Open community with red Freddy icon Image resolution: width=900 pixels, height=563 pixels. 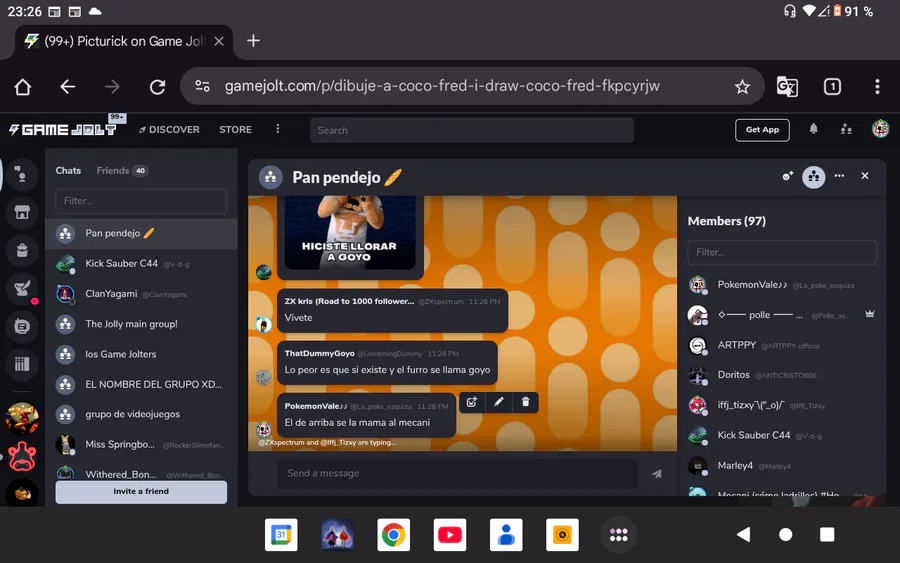point(22,457)
